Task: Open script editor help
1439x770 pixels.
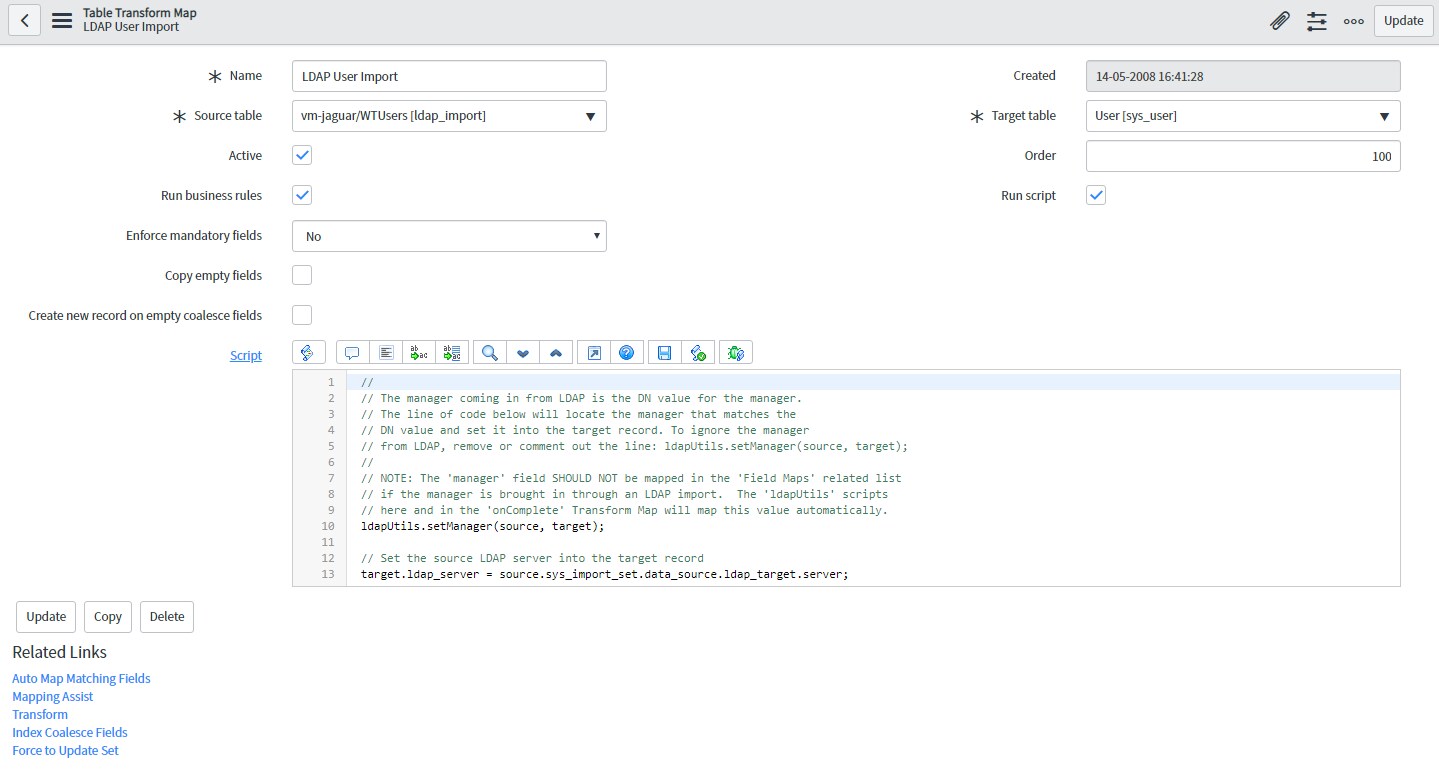Action: (x=626, y=352)
